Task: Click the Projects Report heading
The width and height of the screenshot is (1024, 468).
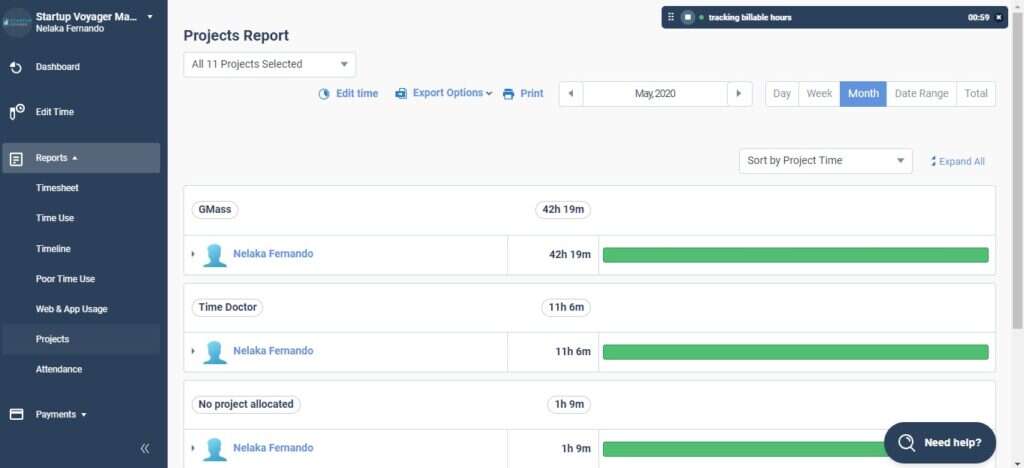Action: click(236, 36)
